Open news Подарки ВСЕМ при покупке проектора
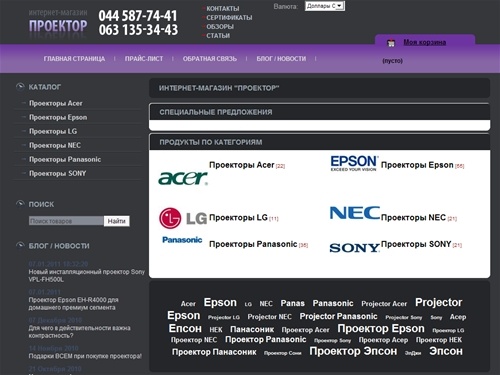The image size is (500, 375). click(85, 356)
